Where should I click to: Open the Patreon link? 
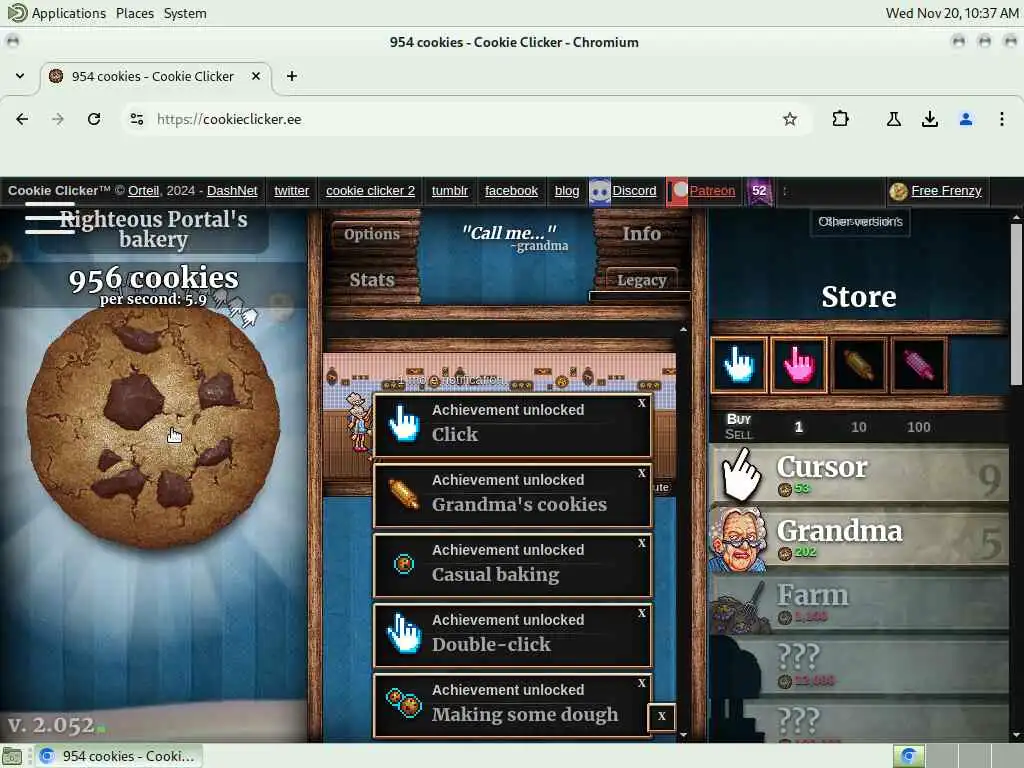tap(712, 191)
